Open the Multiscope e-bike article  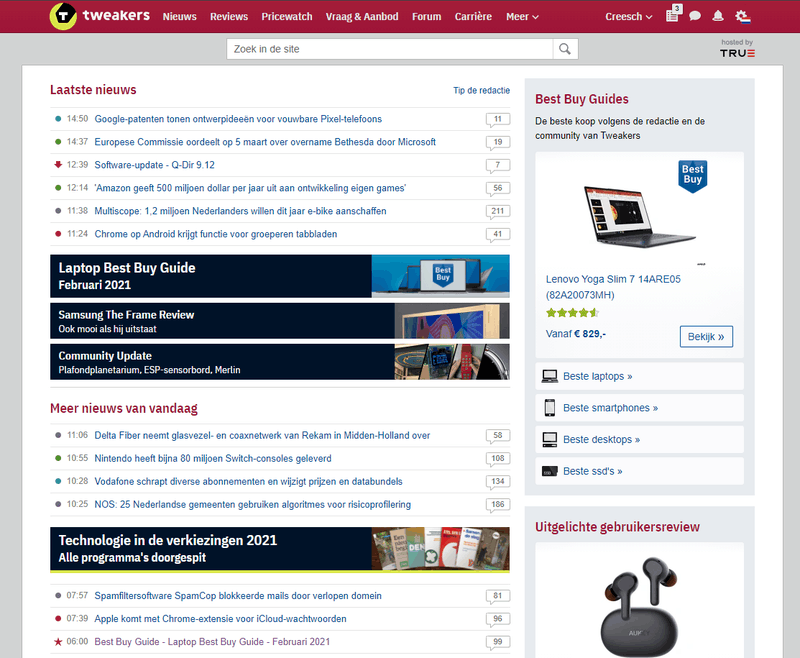[x=240, y=211]
